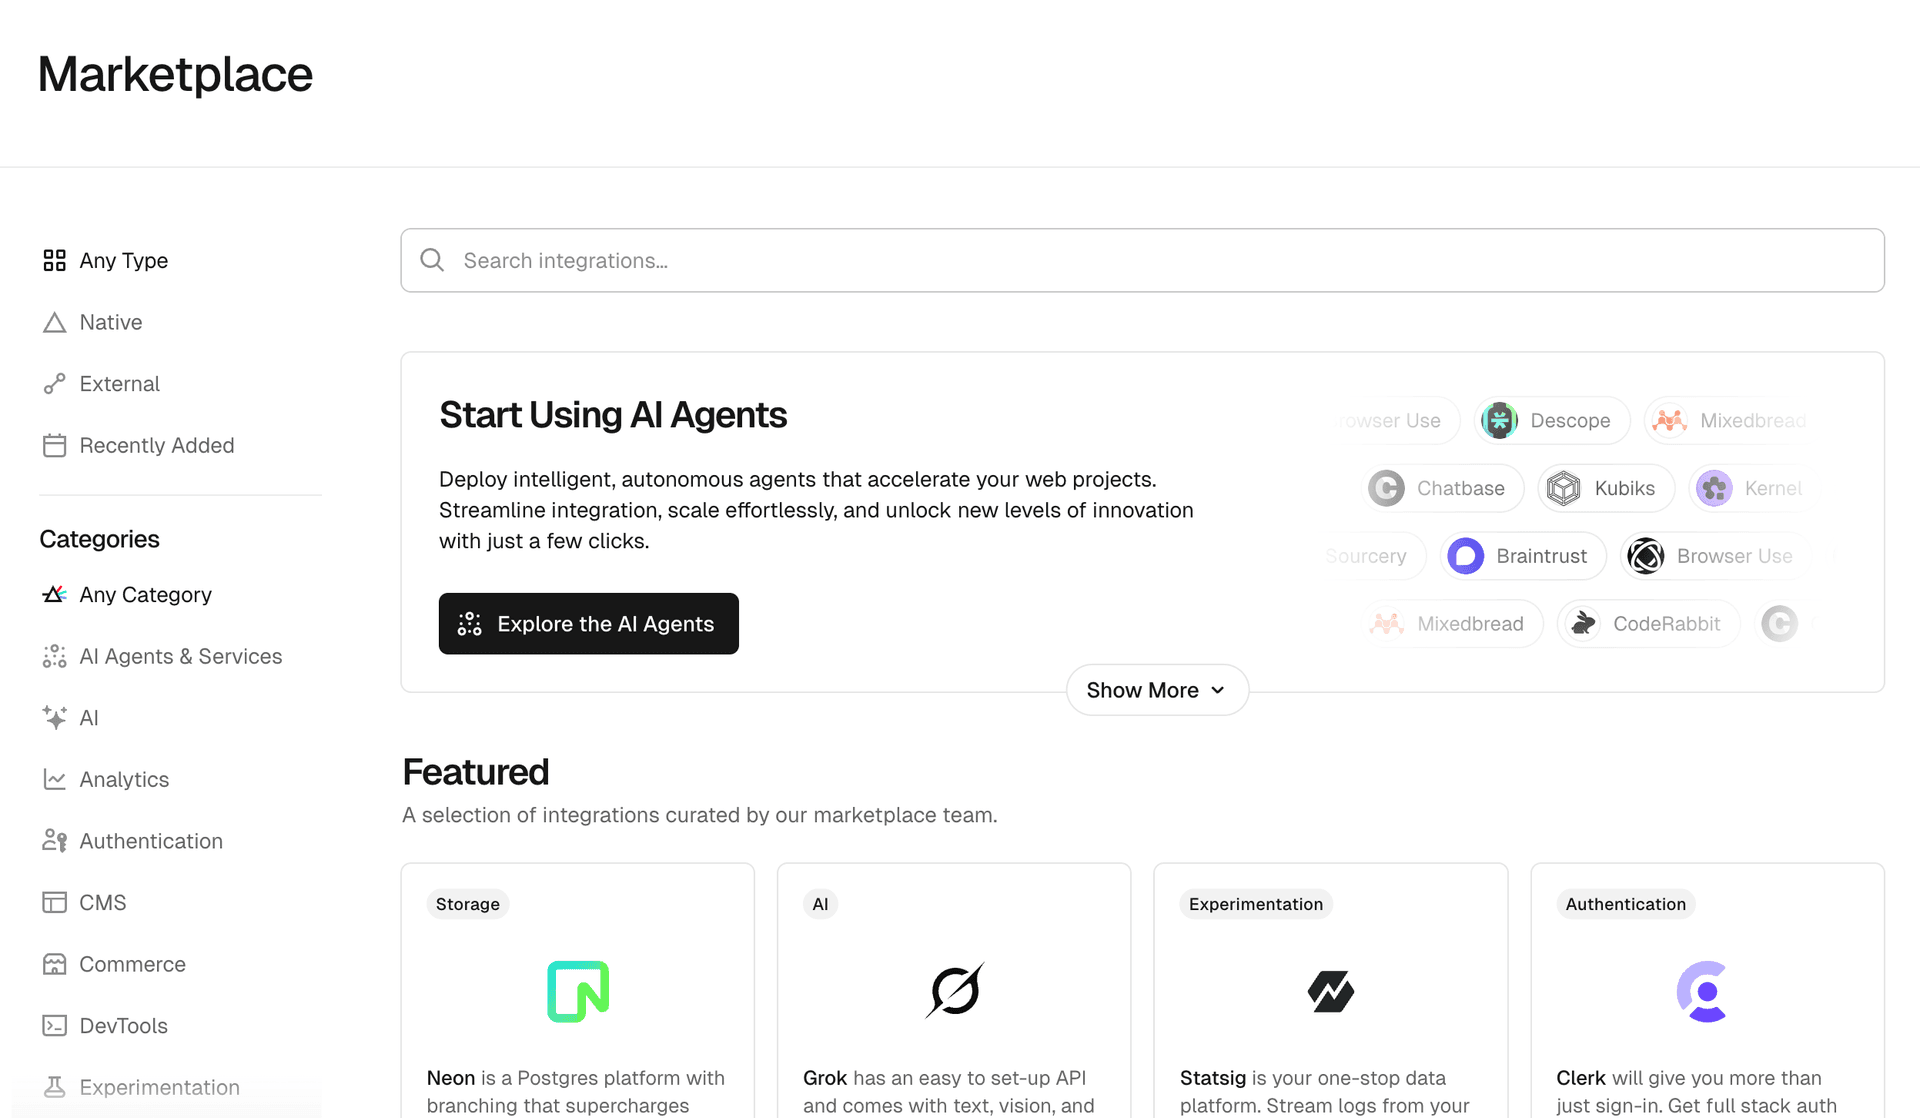Select the CodeRabbit agent pill

pos(1648,623)
